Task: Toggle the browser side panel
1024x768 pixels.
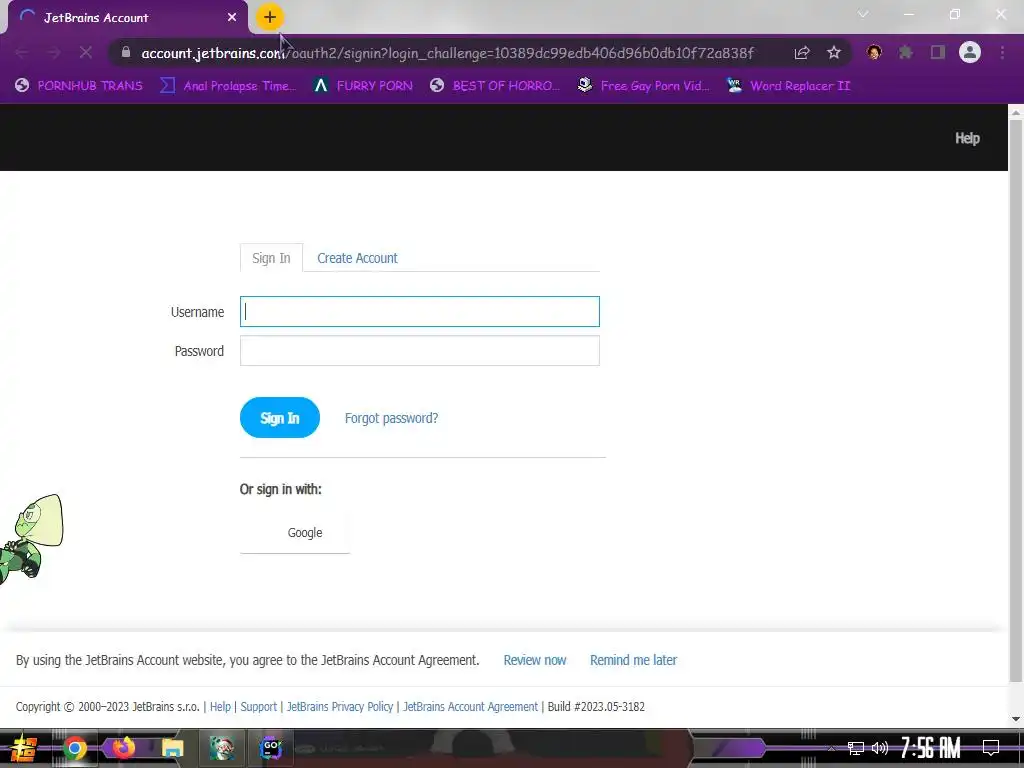Action: pyautogui.click(x=938, y=52)
